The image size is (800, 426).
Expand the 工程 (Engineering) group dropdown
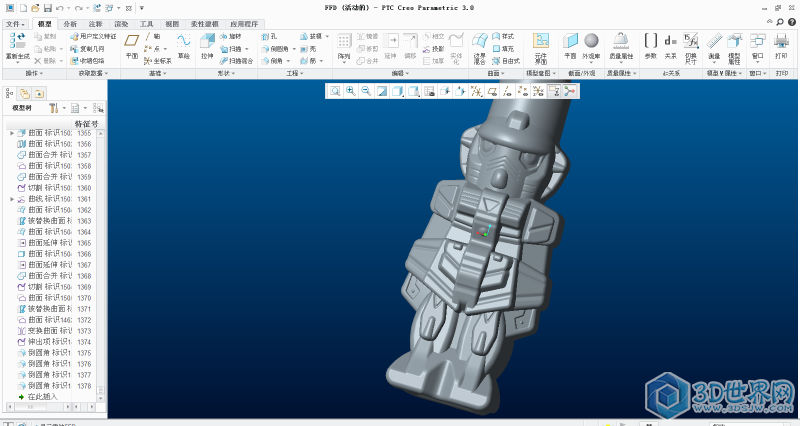[x=295, y=73]
